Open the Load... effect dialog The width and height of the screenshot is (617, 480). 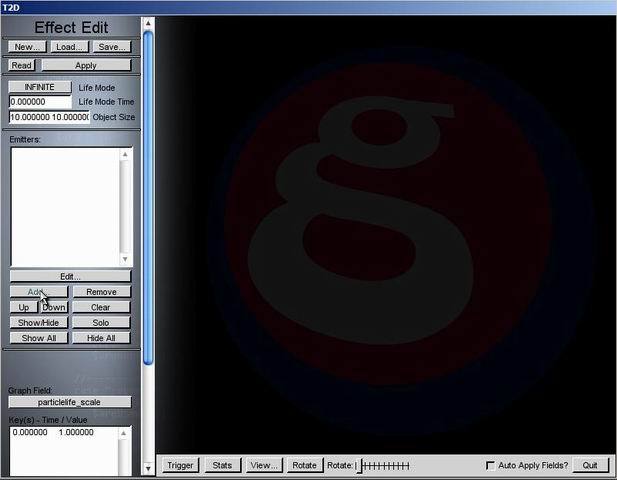tap(70, 47)
